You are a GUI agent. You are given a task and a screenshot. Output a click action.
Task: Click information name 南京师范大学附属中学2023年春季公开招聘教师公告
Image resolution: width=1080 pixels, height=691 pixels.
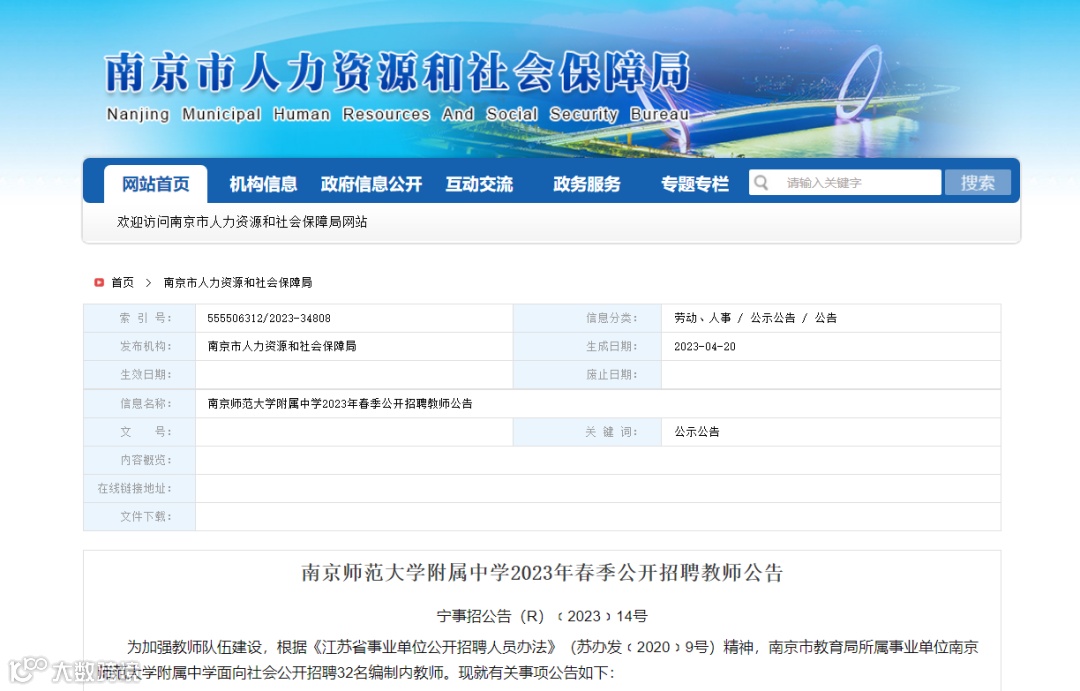(340, 404)
